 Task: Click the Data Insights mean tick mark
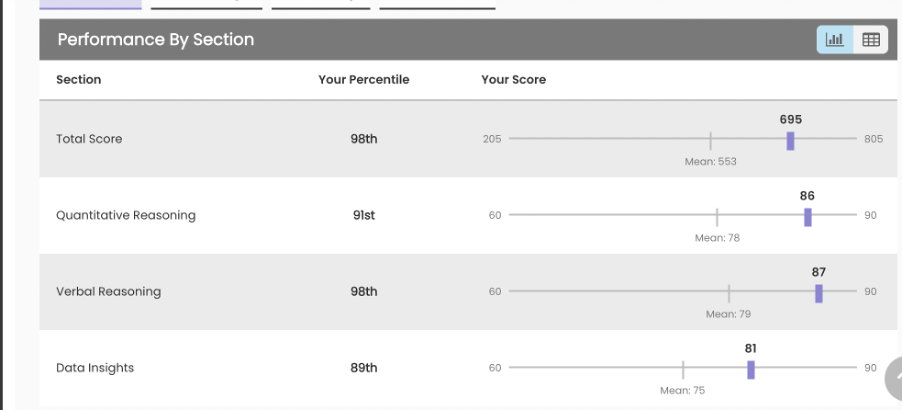683,369
